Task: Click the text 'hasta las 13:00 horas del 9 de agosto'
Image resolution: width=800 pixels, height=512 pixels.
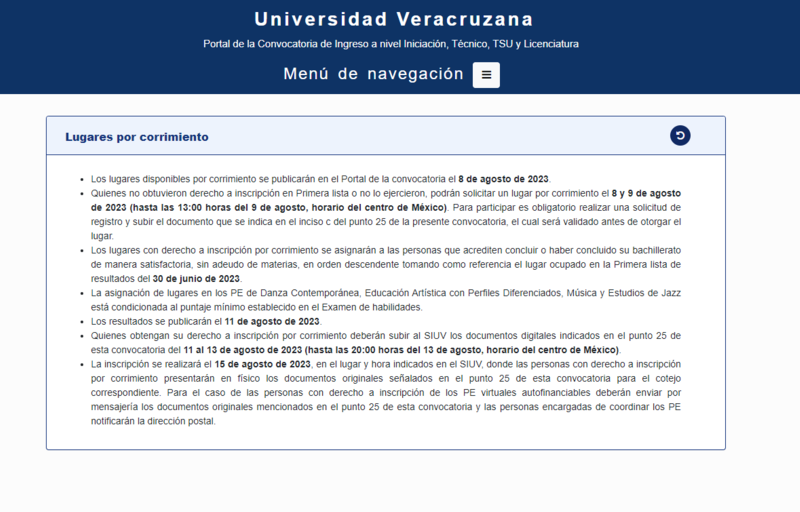Action: pyautogui.click(x=217, y=208)
